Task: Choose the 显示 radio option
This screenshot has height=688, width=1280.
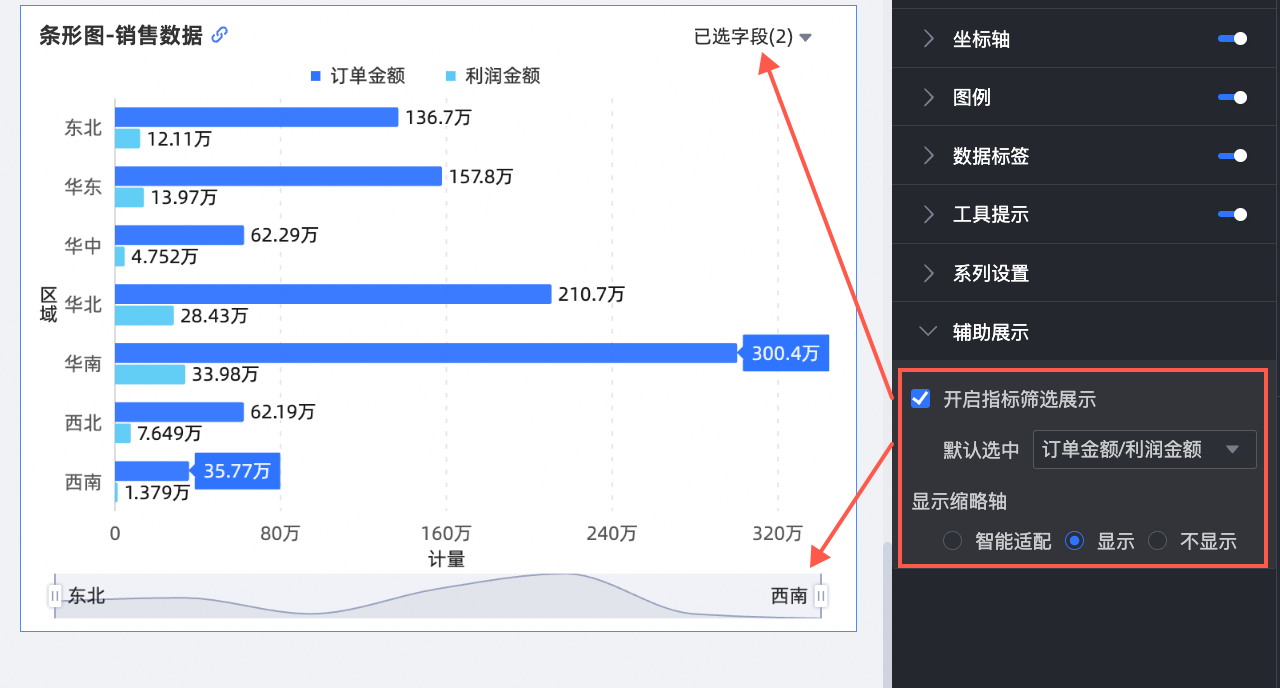Action: 1075,541
